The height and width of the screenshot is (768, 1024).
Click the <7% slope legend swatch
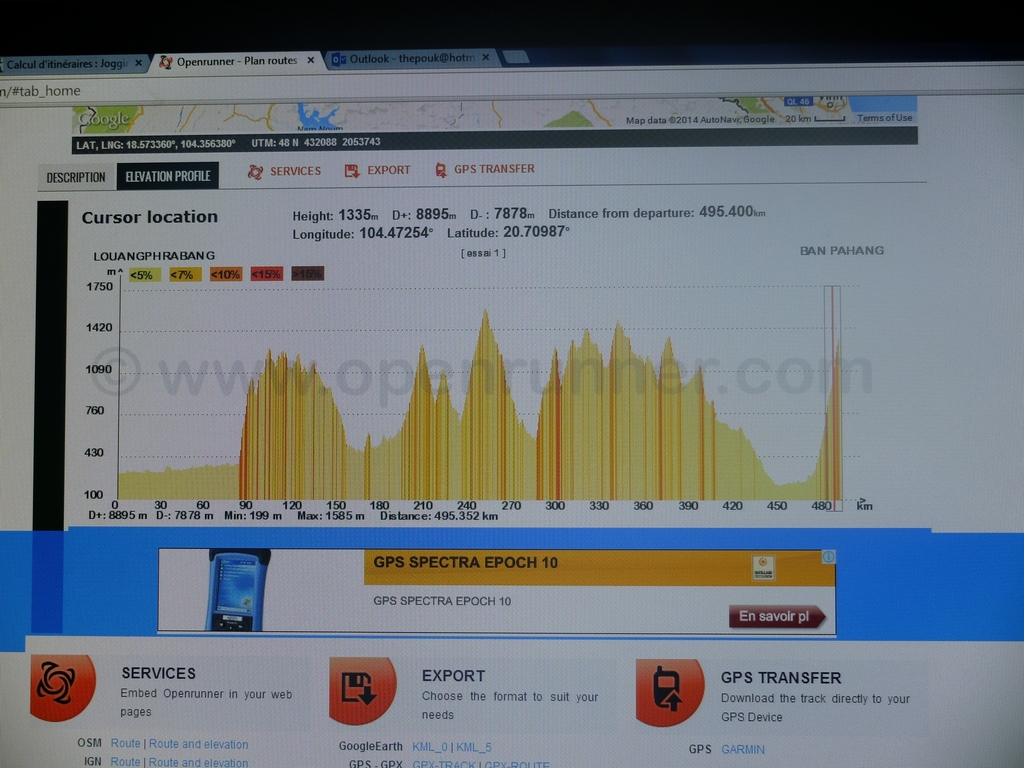pyautogui.click(x=185, y=275)
